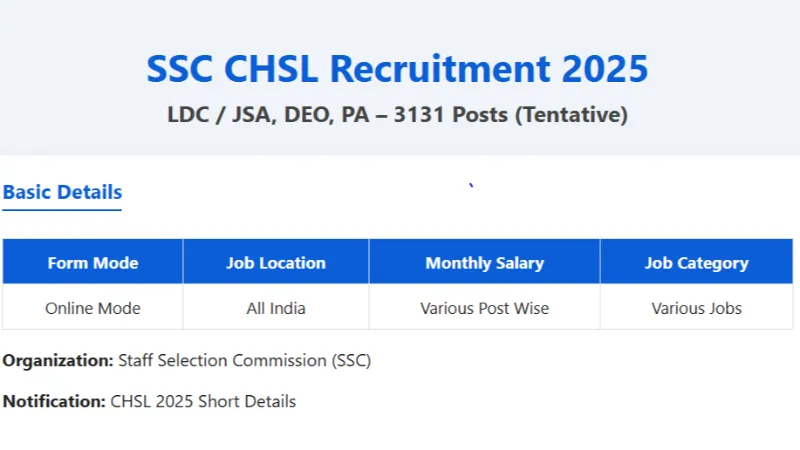Image resolution: width=800 pixels, height=450 pixels.
Task: Select the Various Jobs table cell
Action: [696, 308]
